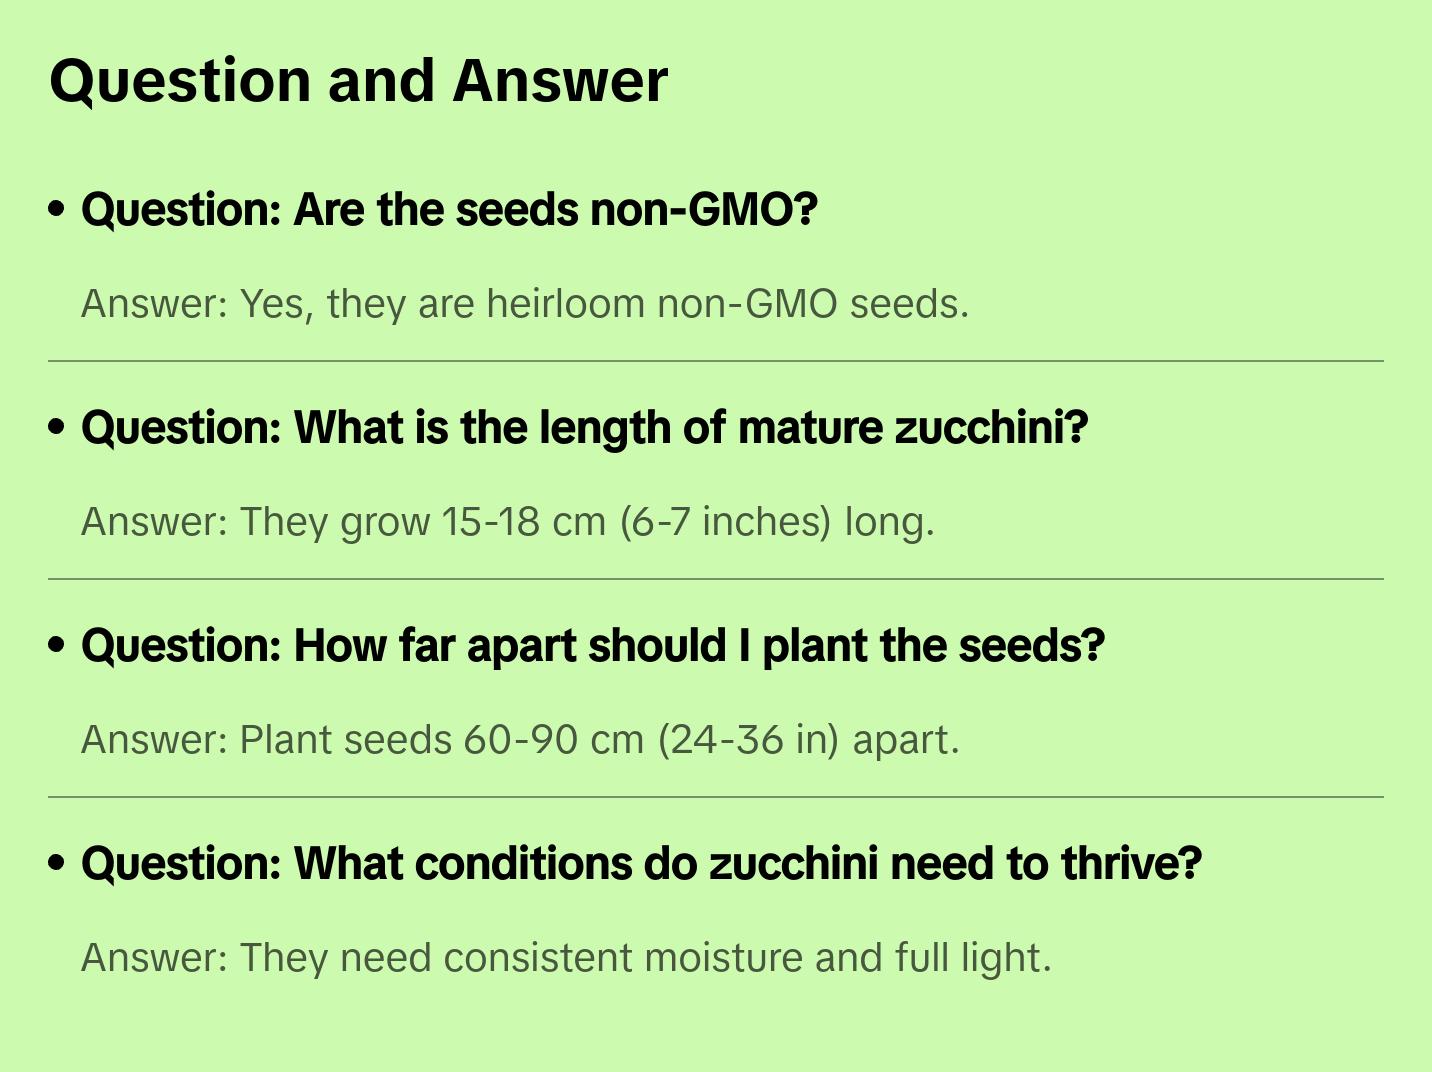Click the divider below the seed spacing answer
1432x1072 pixels.
tap(716, 797)
